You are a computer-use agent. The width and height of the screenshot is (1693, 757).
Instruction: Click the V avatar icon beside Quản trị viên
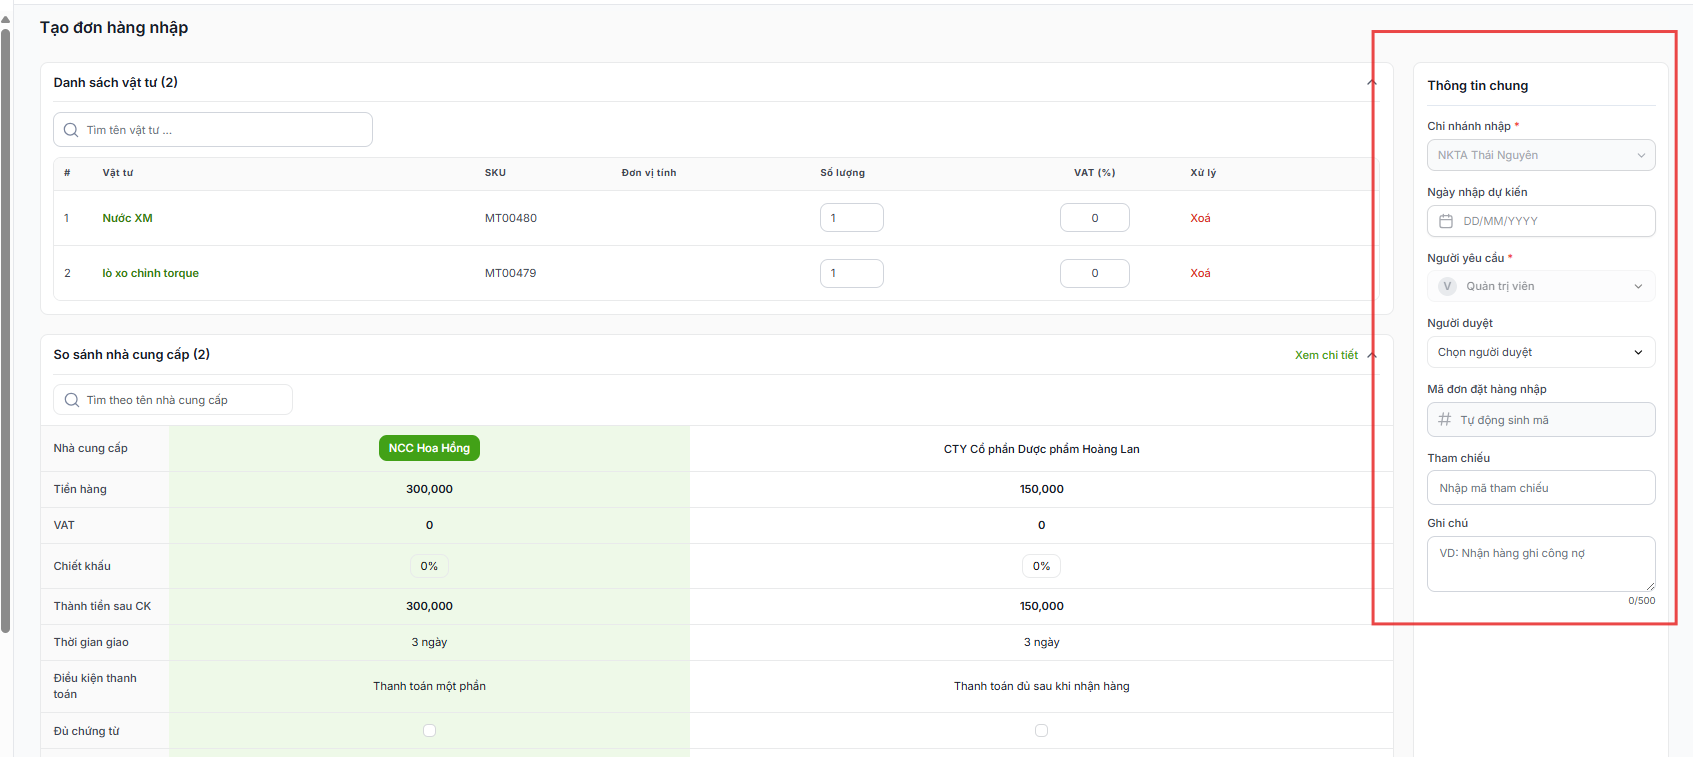point(1447,286)
